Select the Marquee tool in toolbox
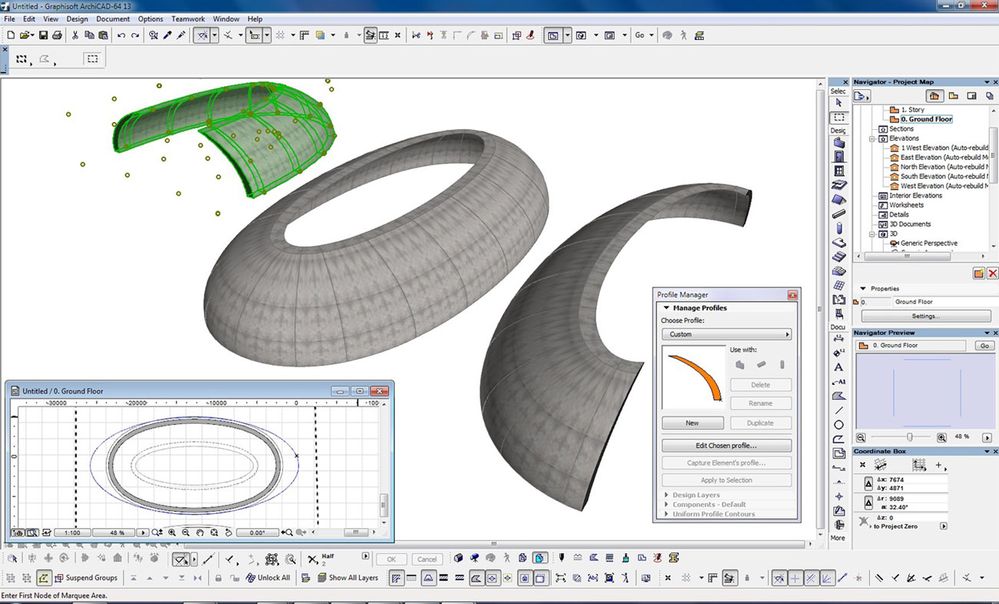The height and width of the screenshot is (604, 999). 839,117
